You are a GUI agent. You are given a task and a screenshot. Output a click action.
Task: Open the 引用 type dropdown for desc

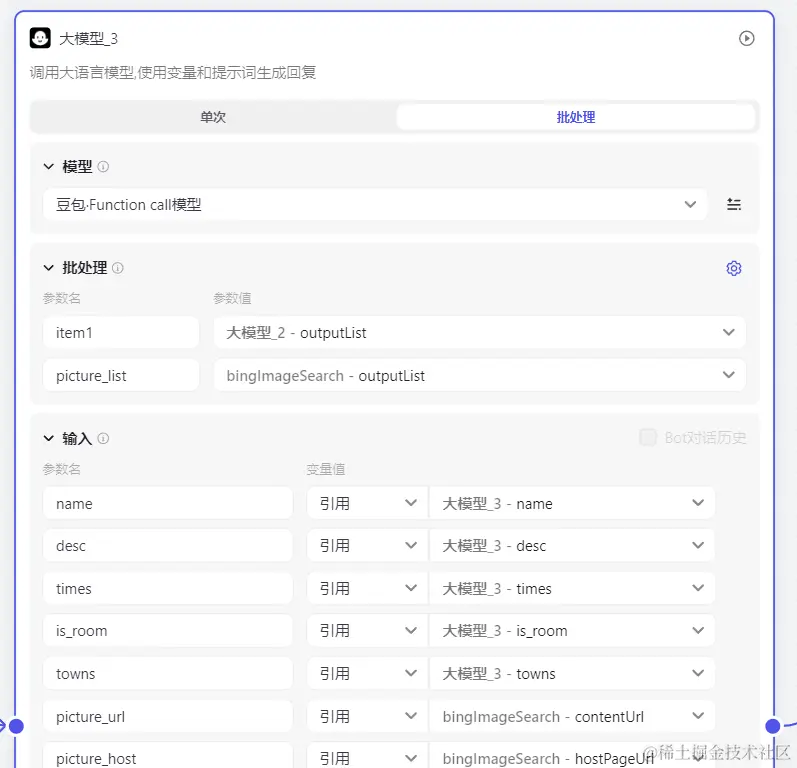(367, 545)
